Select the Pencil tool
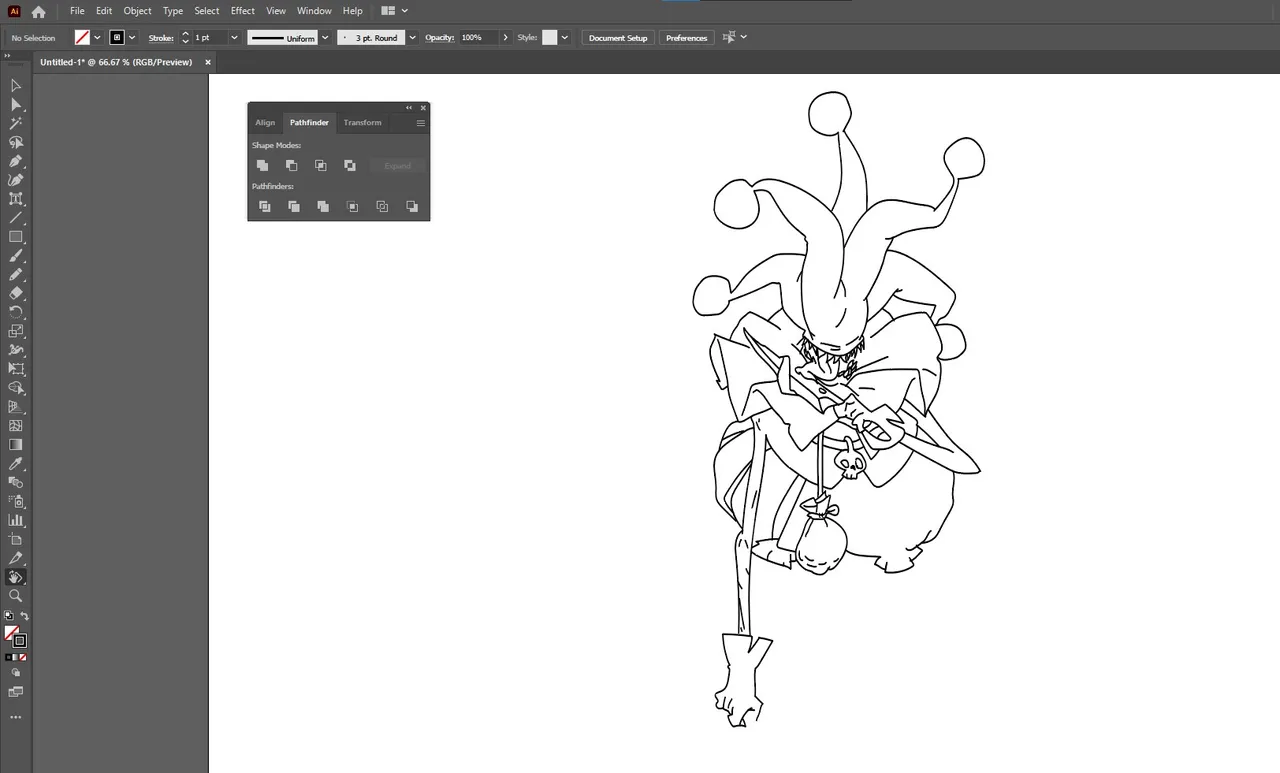This screenshot has height=773, width=1280. [16, 275]
